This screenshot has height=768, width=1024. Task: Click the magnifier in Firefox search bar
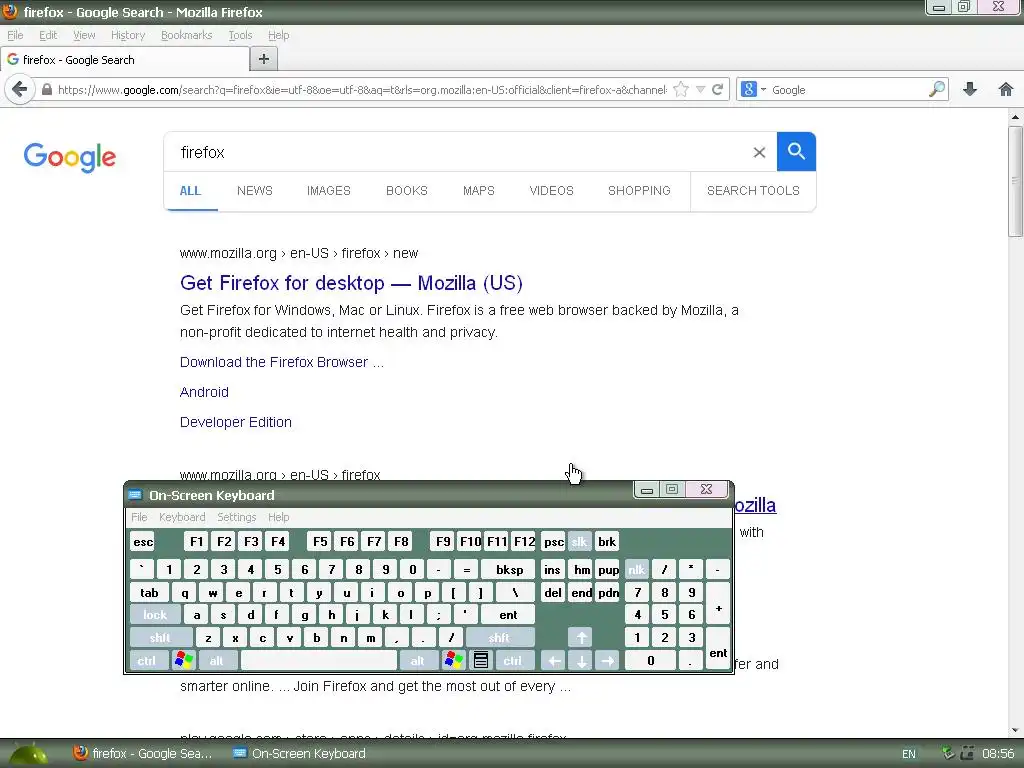coord(936,89)
